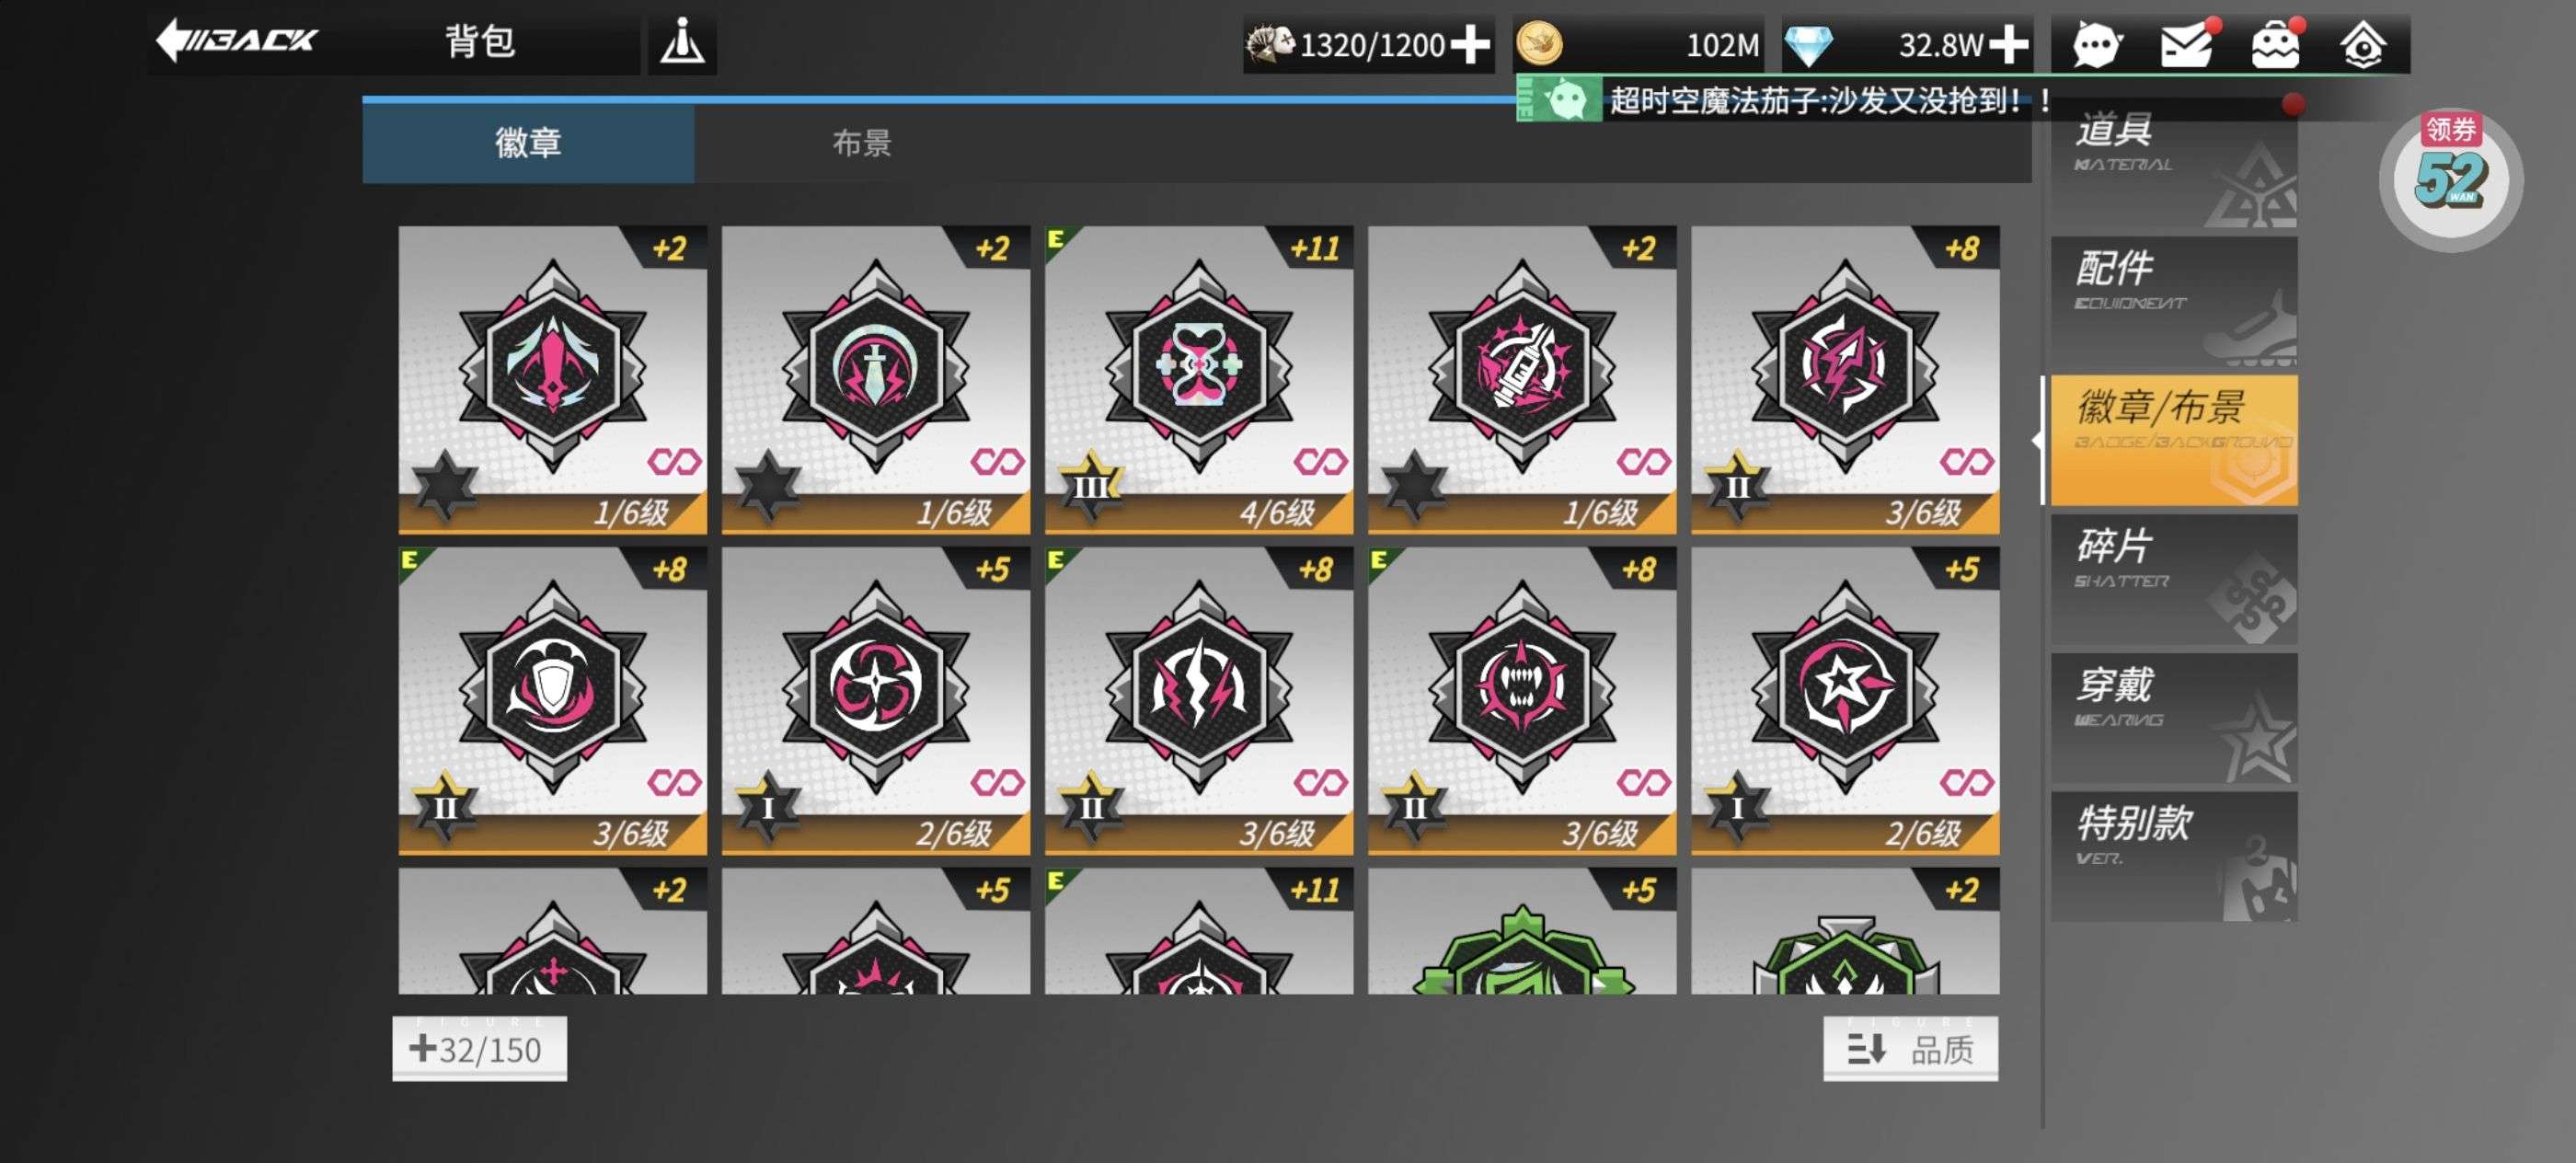Select the 徽章 tab
Viewport: 2576px width, 1163px height.
point(528,143)
